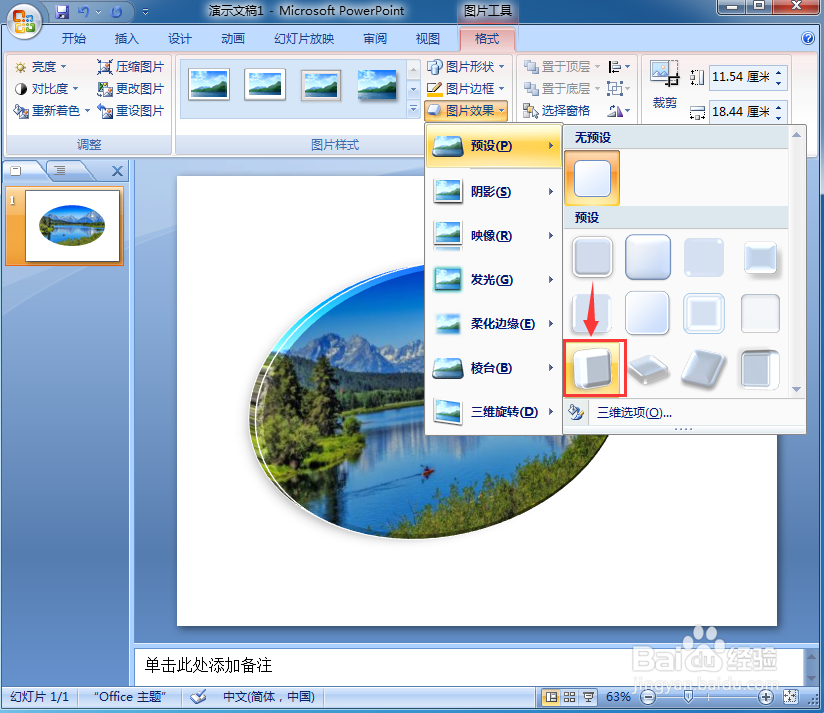Click the 裁剪 crop tool

[x=664, y=84]
